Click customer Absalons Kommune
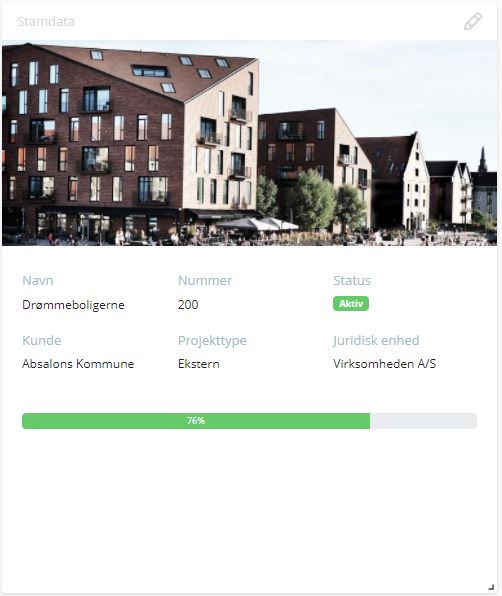The image size is (502, 596). 78,364
